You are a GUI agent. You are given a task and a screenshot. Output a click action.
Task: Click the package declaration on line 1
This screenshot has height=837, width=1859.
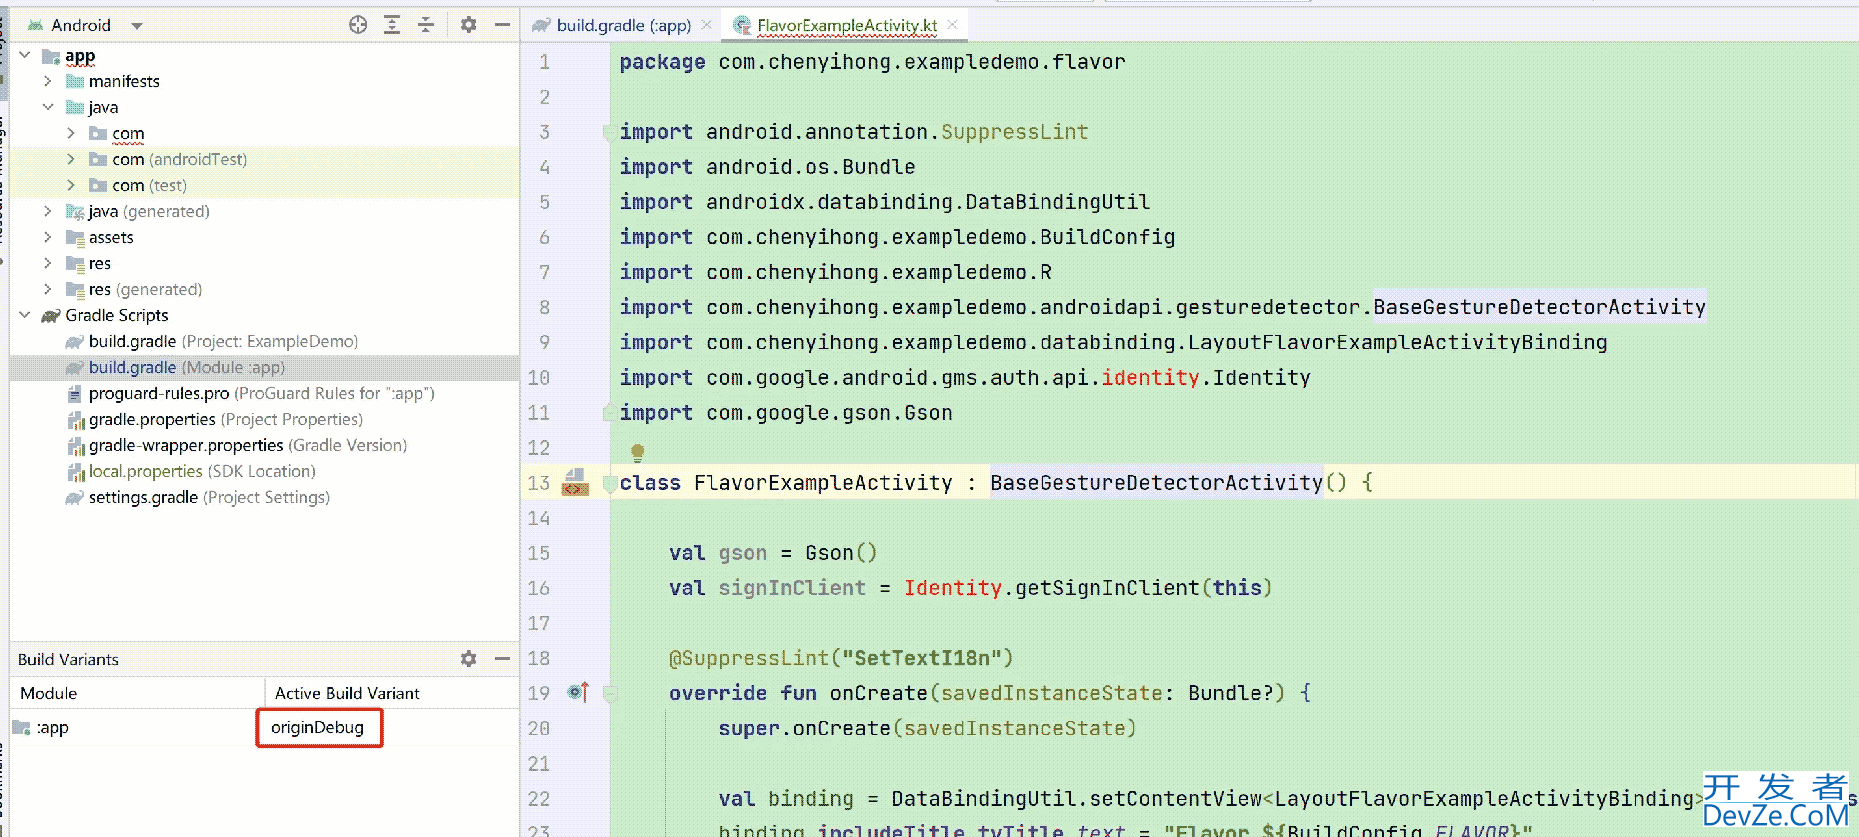872,62
